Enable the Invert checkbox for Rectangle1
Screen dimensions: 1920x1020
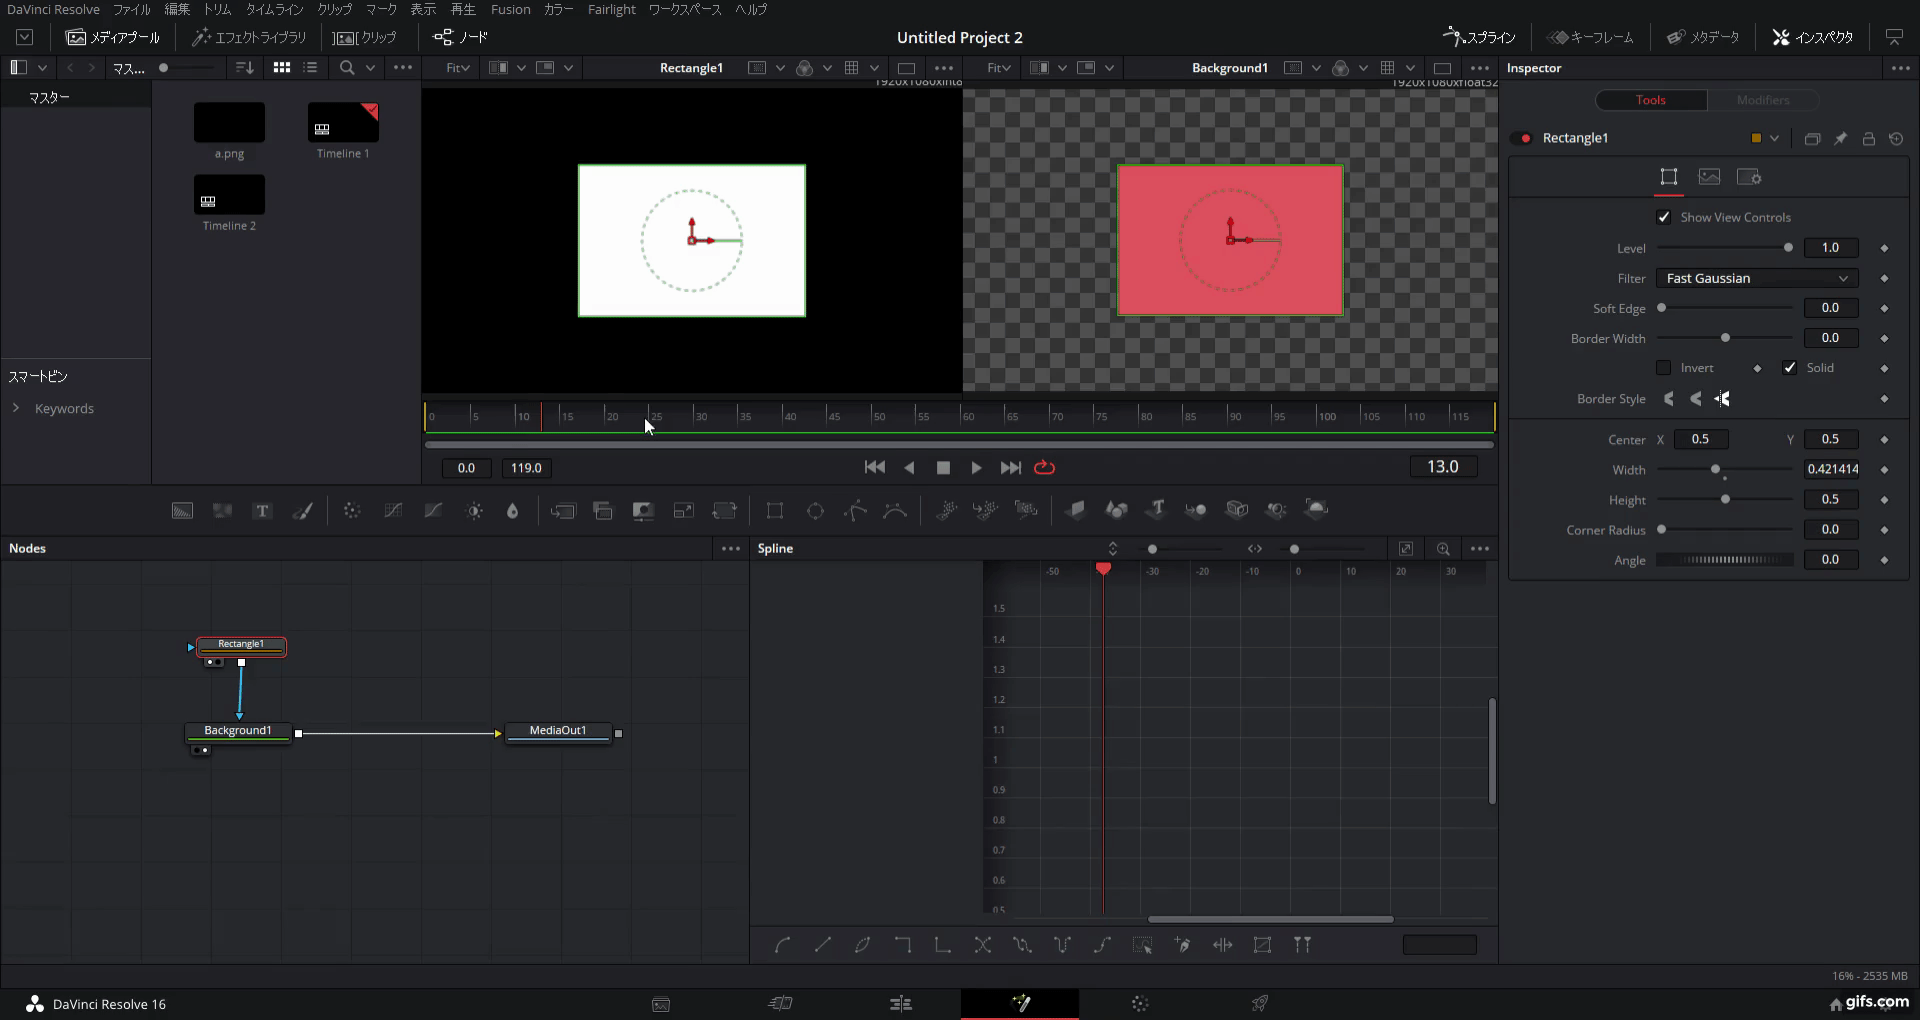click(x=1665, y=368)
